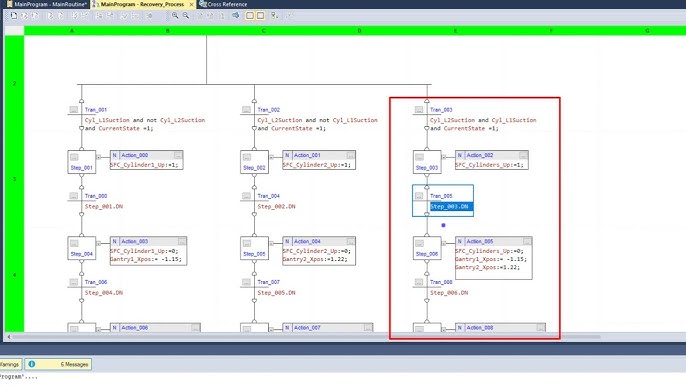Viewport: 686px width, 386px height.
Task: Expand the Step_005 action connector box
Action: pos(271,243)
